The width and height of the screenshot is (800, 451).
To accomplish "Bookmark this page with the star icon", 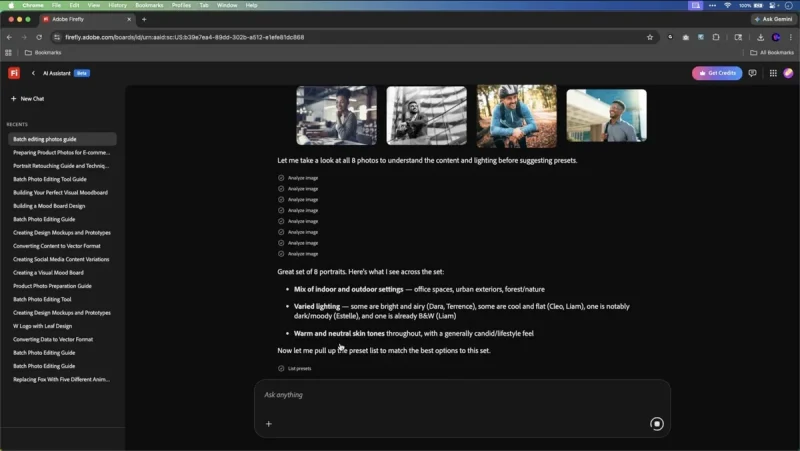I will 650,37.
